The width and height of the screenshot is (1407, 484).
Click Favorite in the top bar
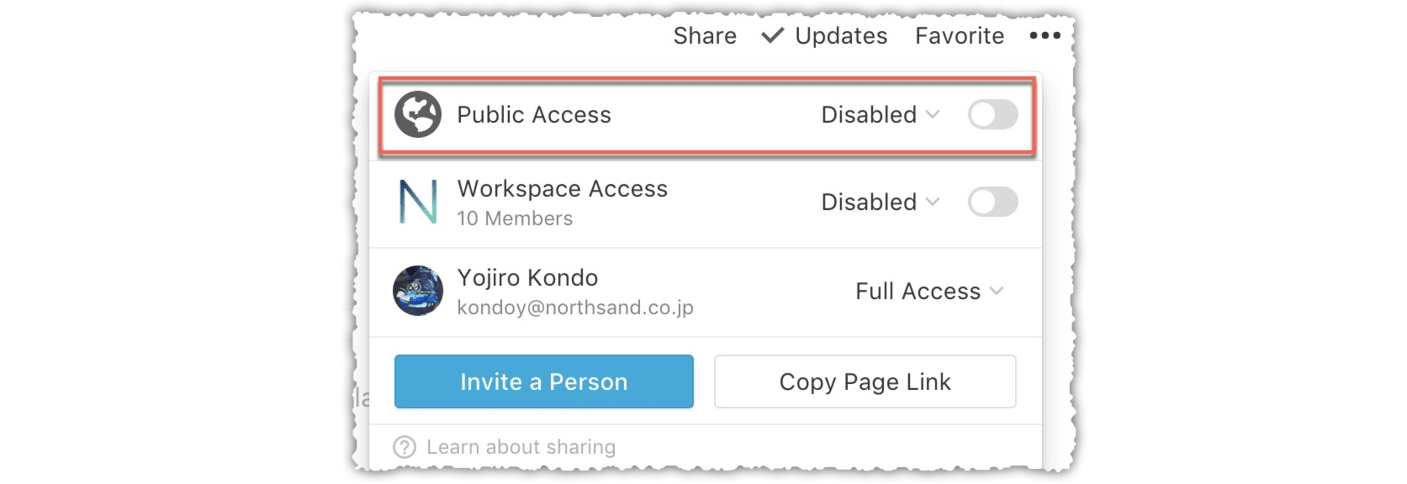coord(960,36)
